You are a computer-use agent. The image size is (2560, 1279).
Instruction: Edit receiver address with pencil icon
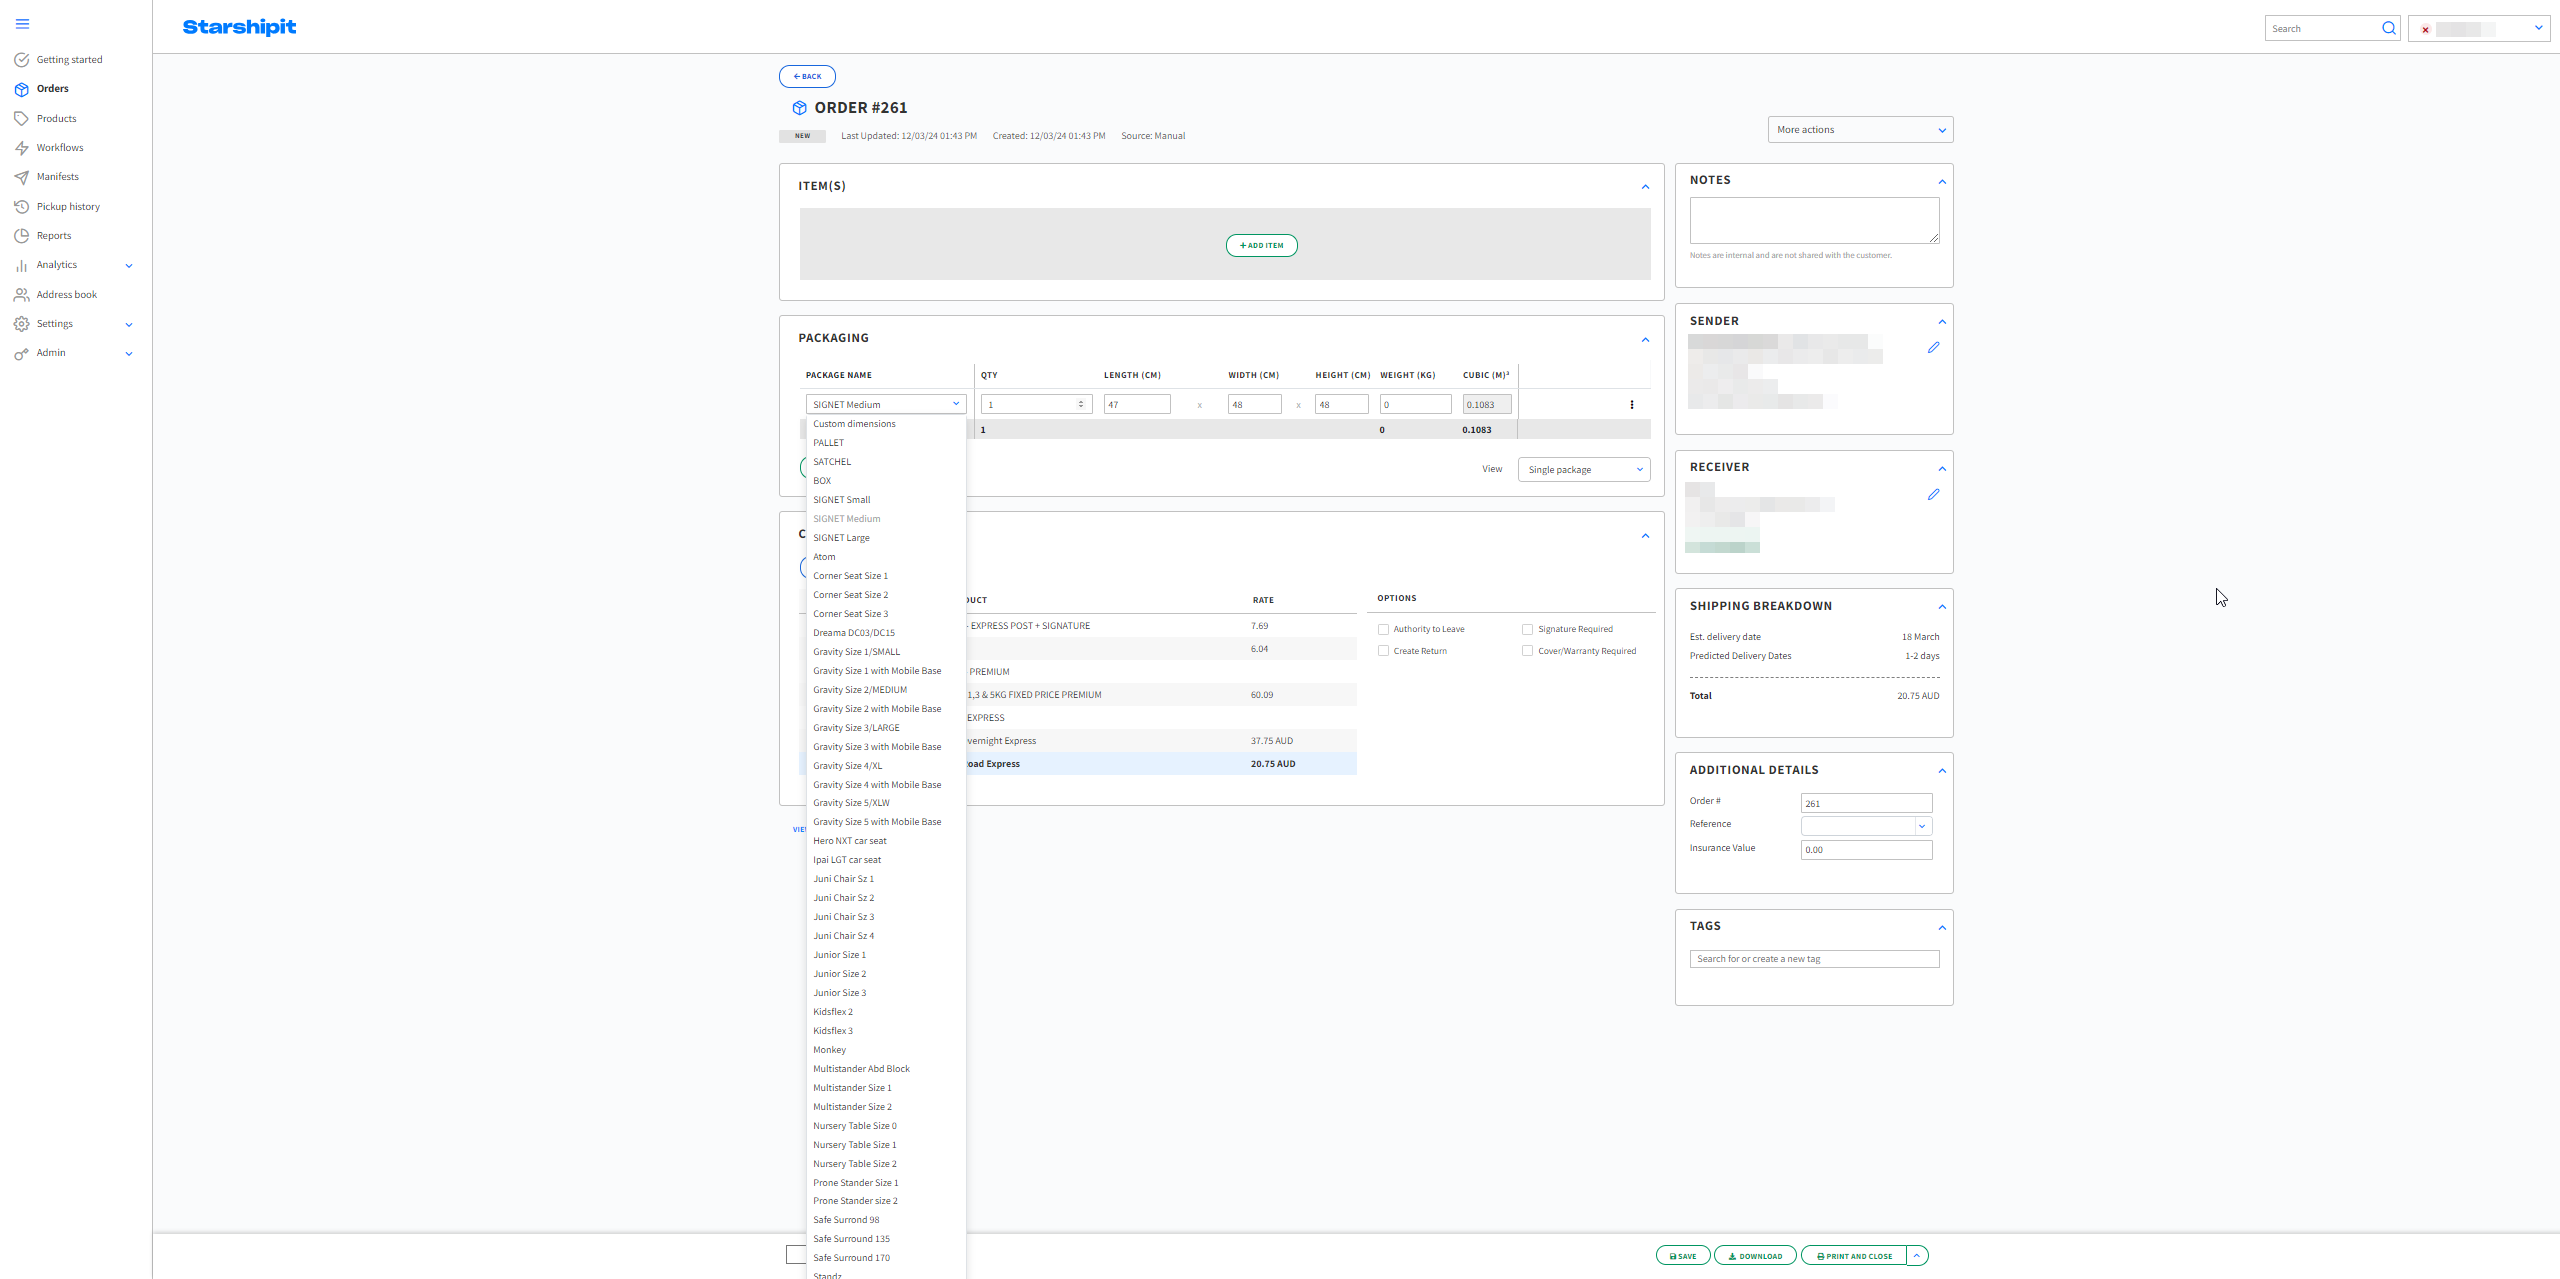[1933, 495]
